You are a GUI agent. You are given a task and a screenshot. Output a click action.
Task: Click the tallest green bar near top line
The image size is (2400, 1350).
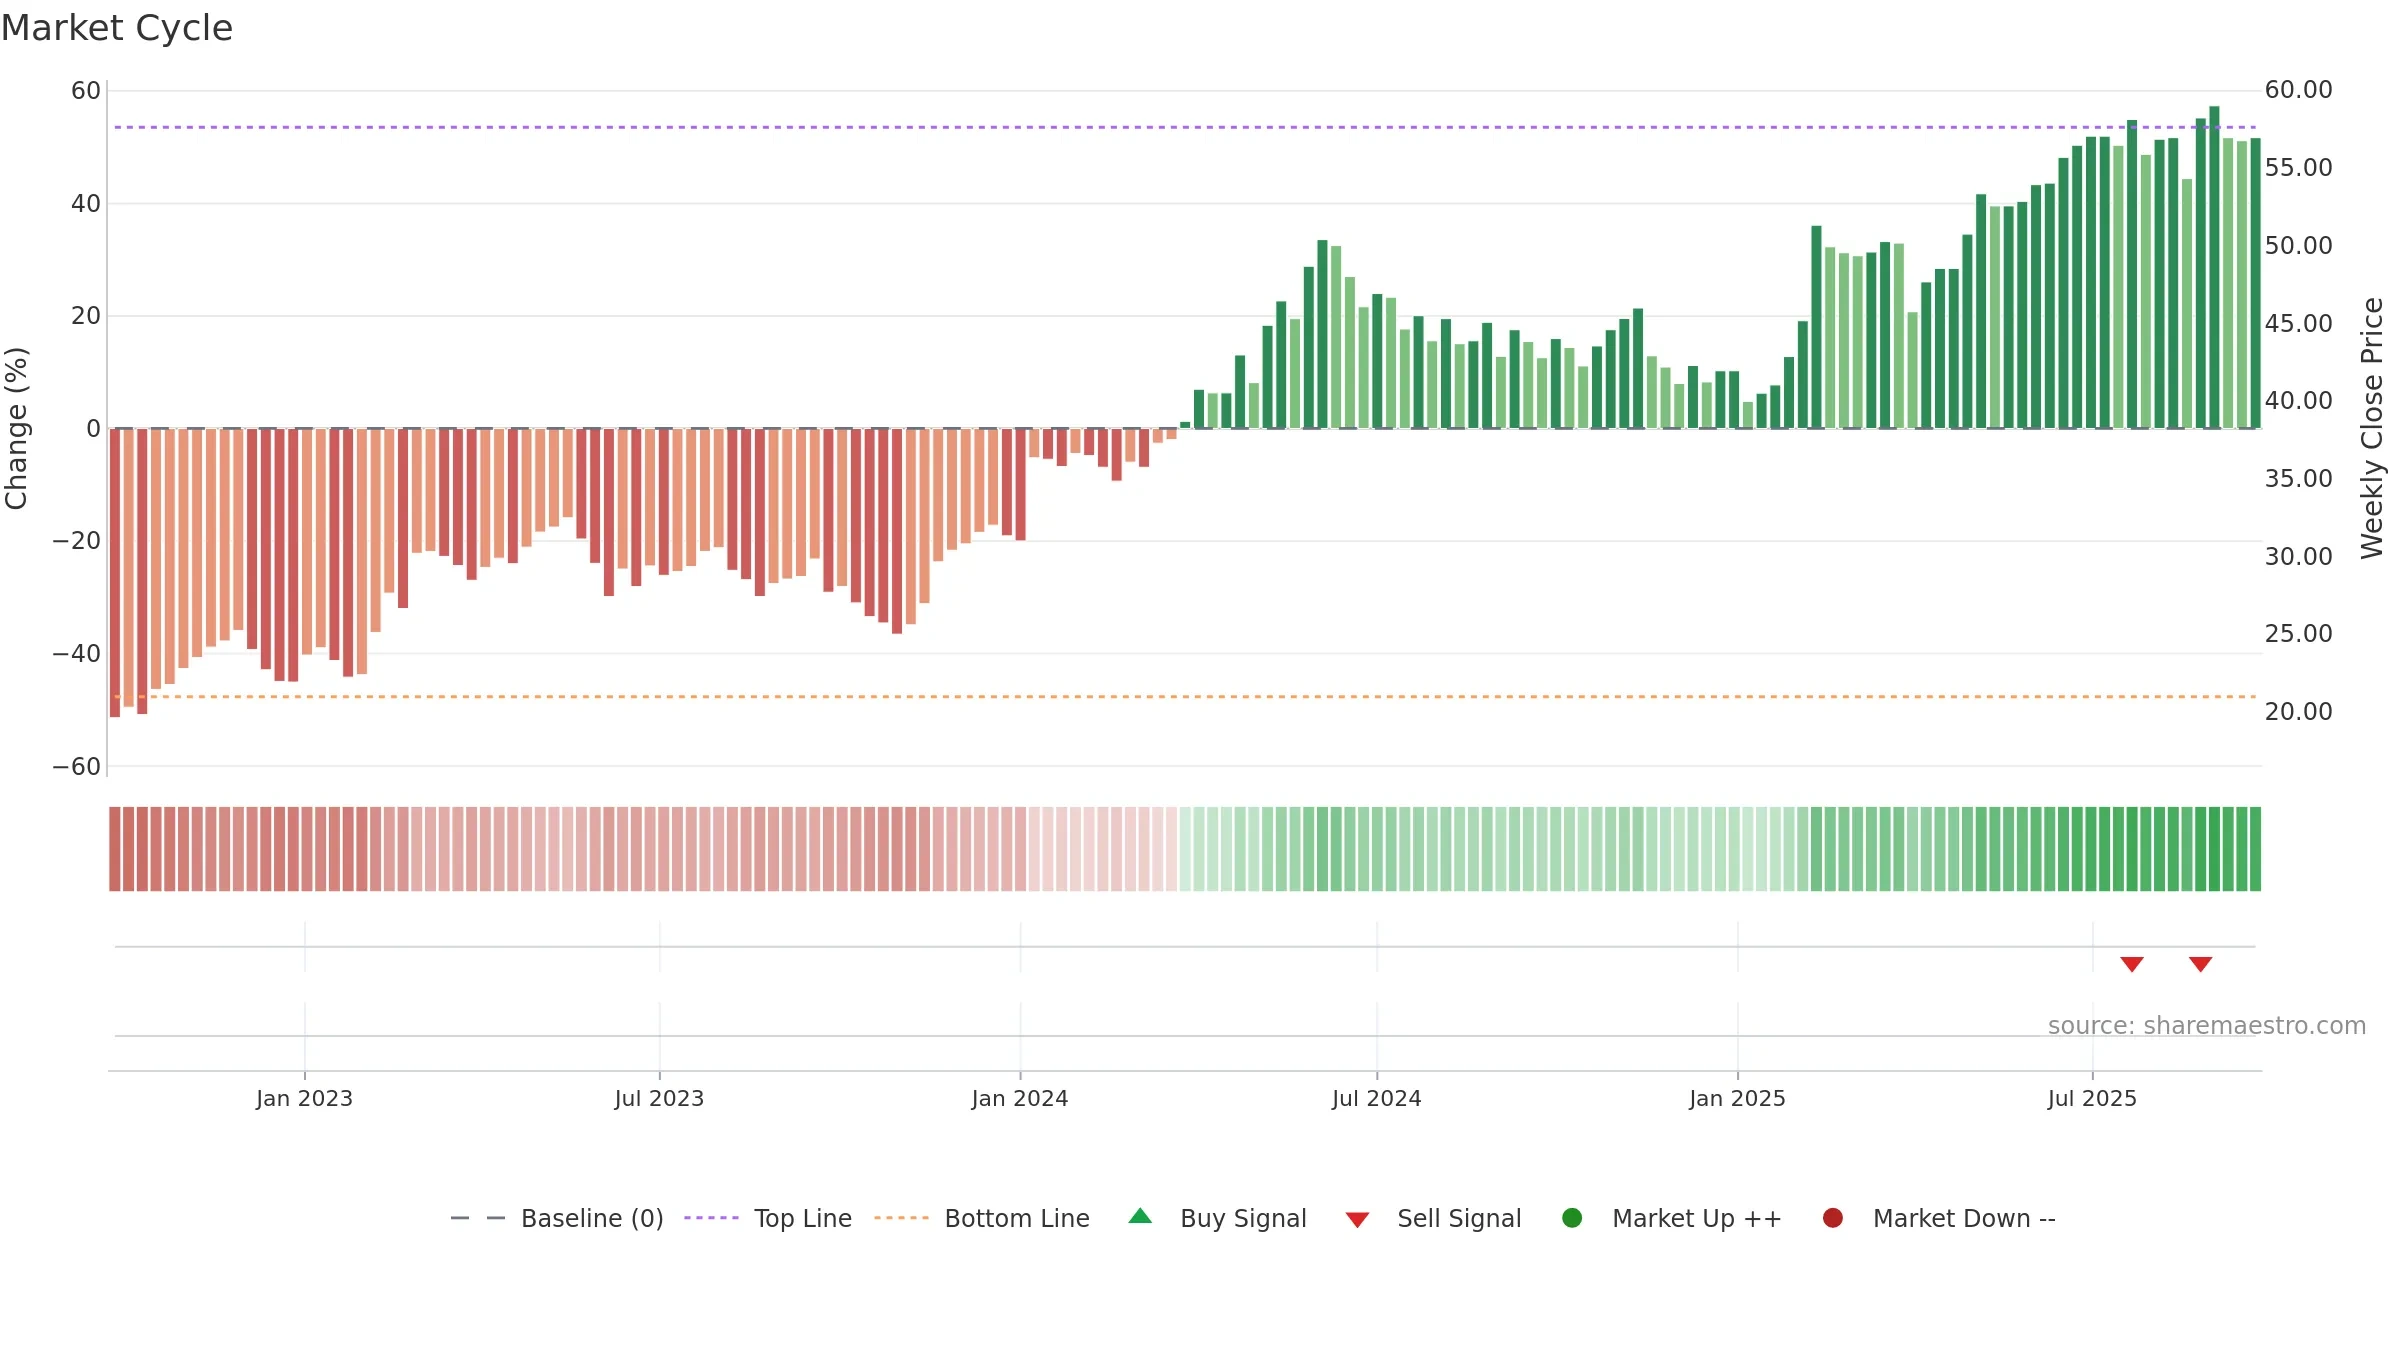click(2214, 267)
